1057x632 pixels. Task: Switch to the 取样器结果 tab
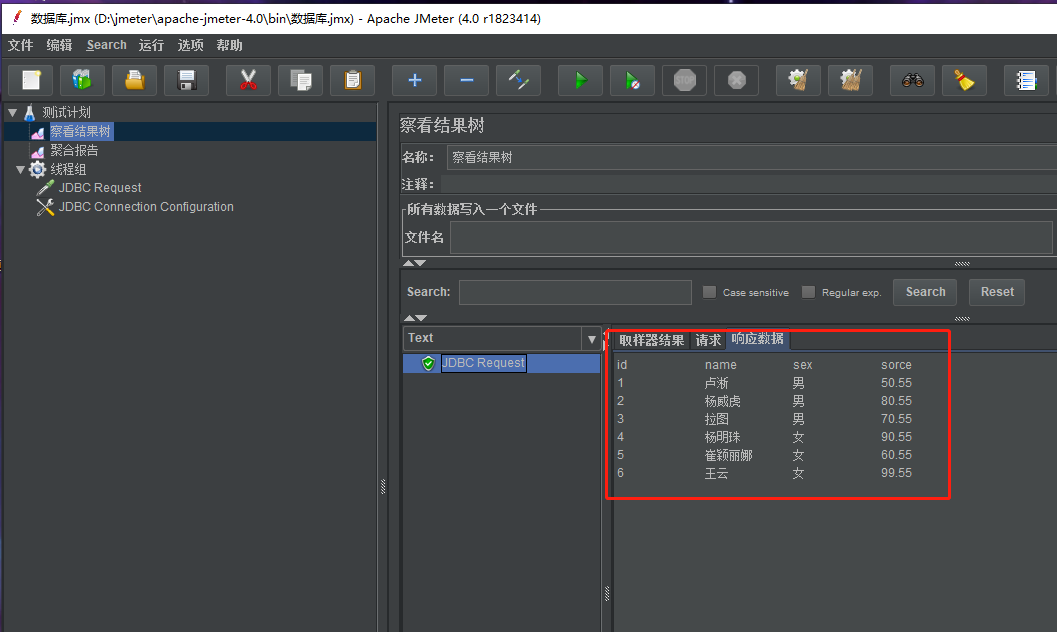[x=651, y=340]
